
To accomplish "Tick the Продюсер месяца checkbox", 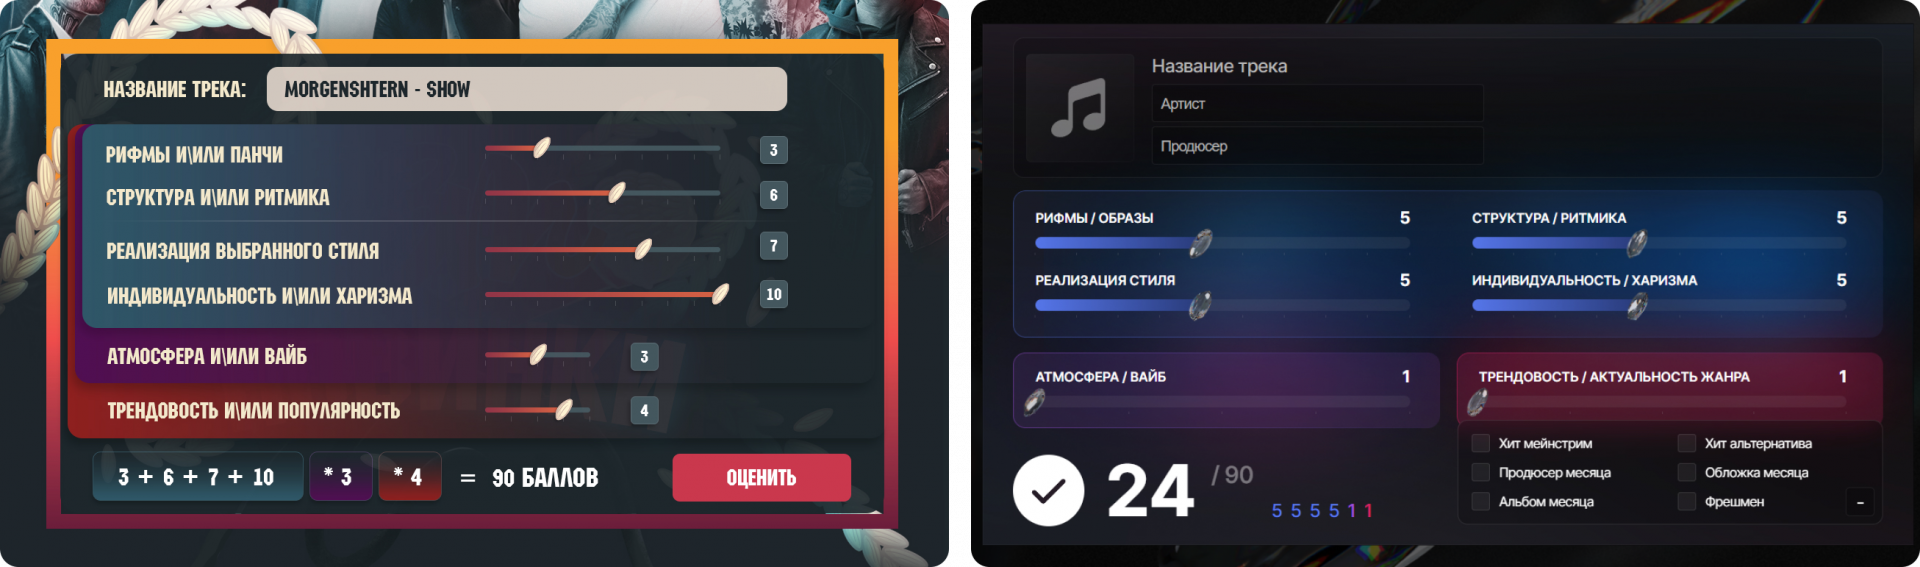I will (1481, 472).
